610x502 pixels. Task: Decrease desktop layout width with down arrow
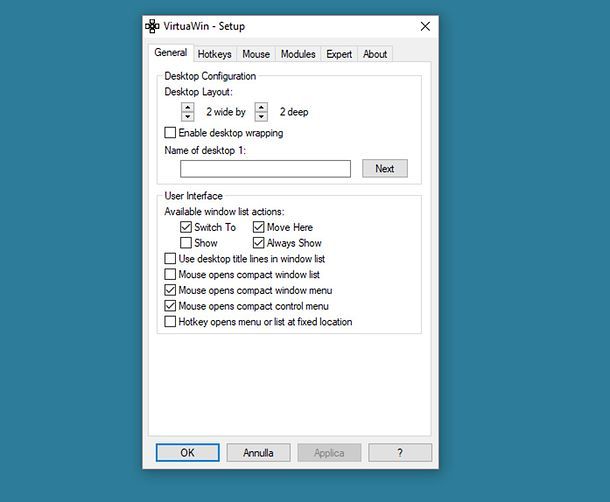188,116
